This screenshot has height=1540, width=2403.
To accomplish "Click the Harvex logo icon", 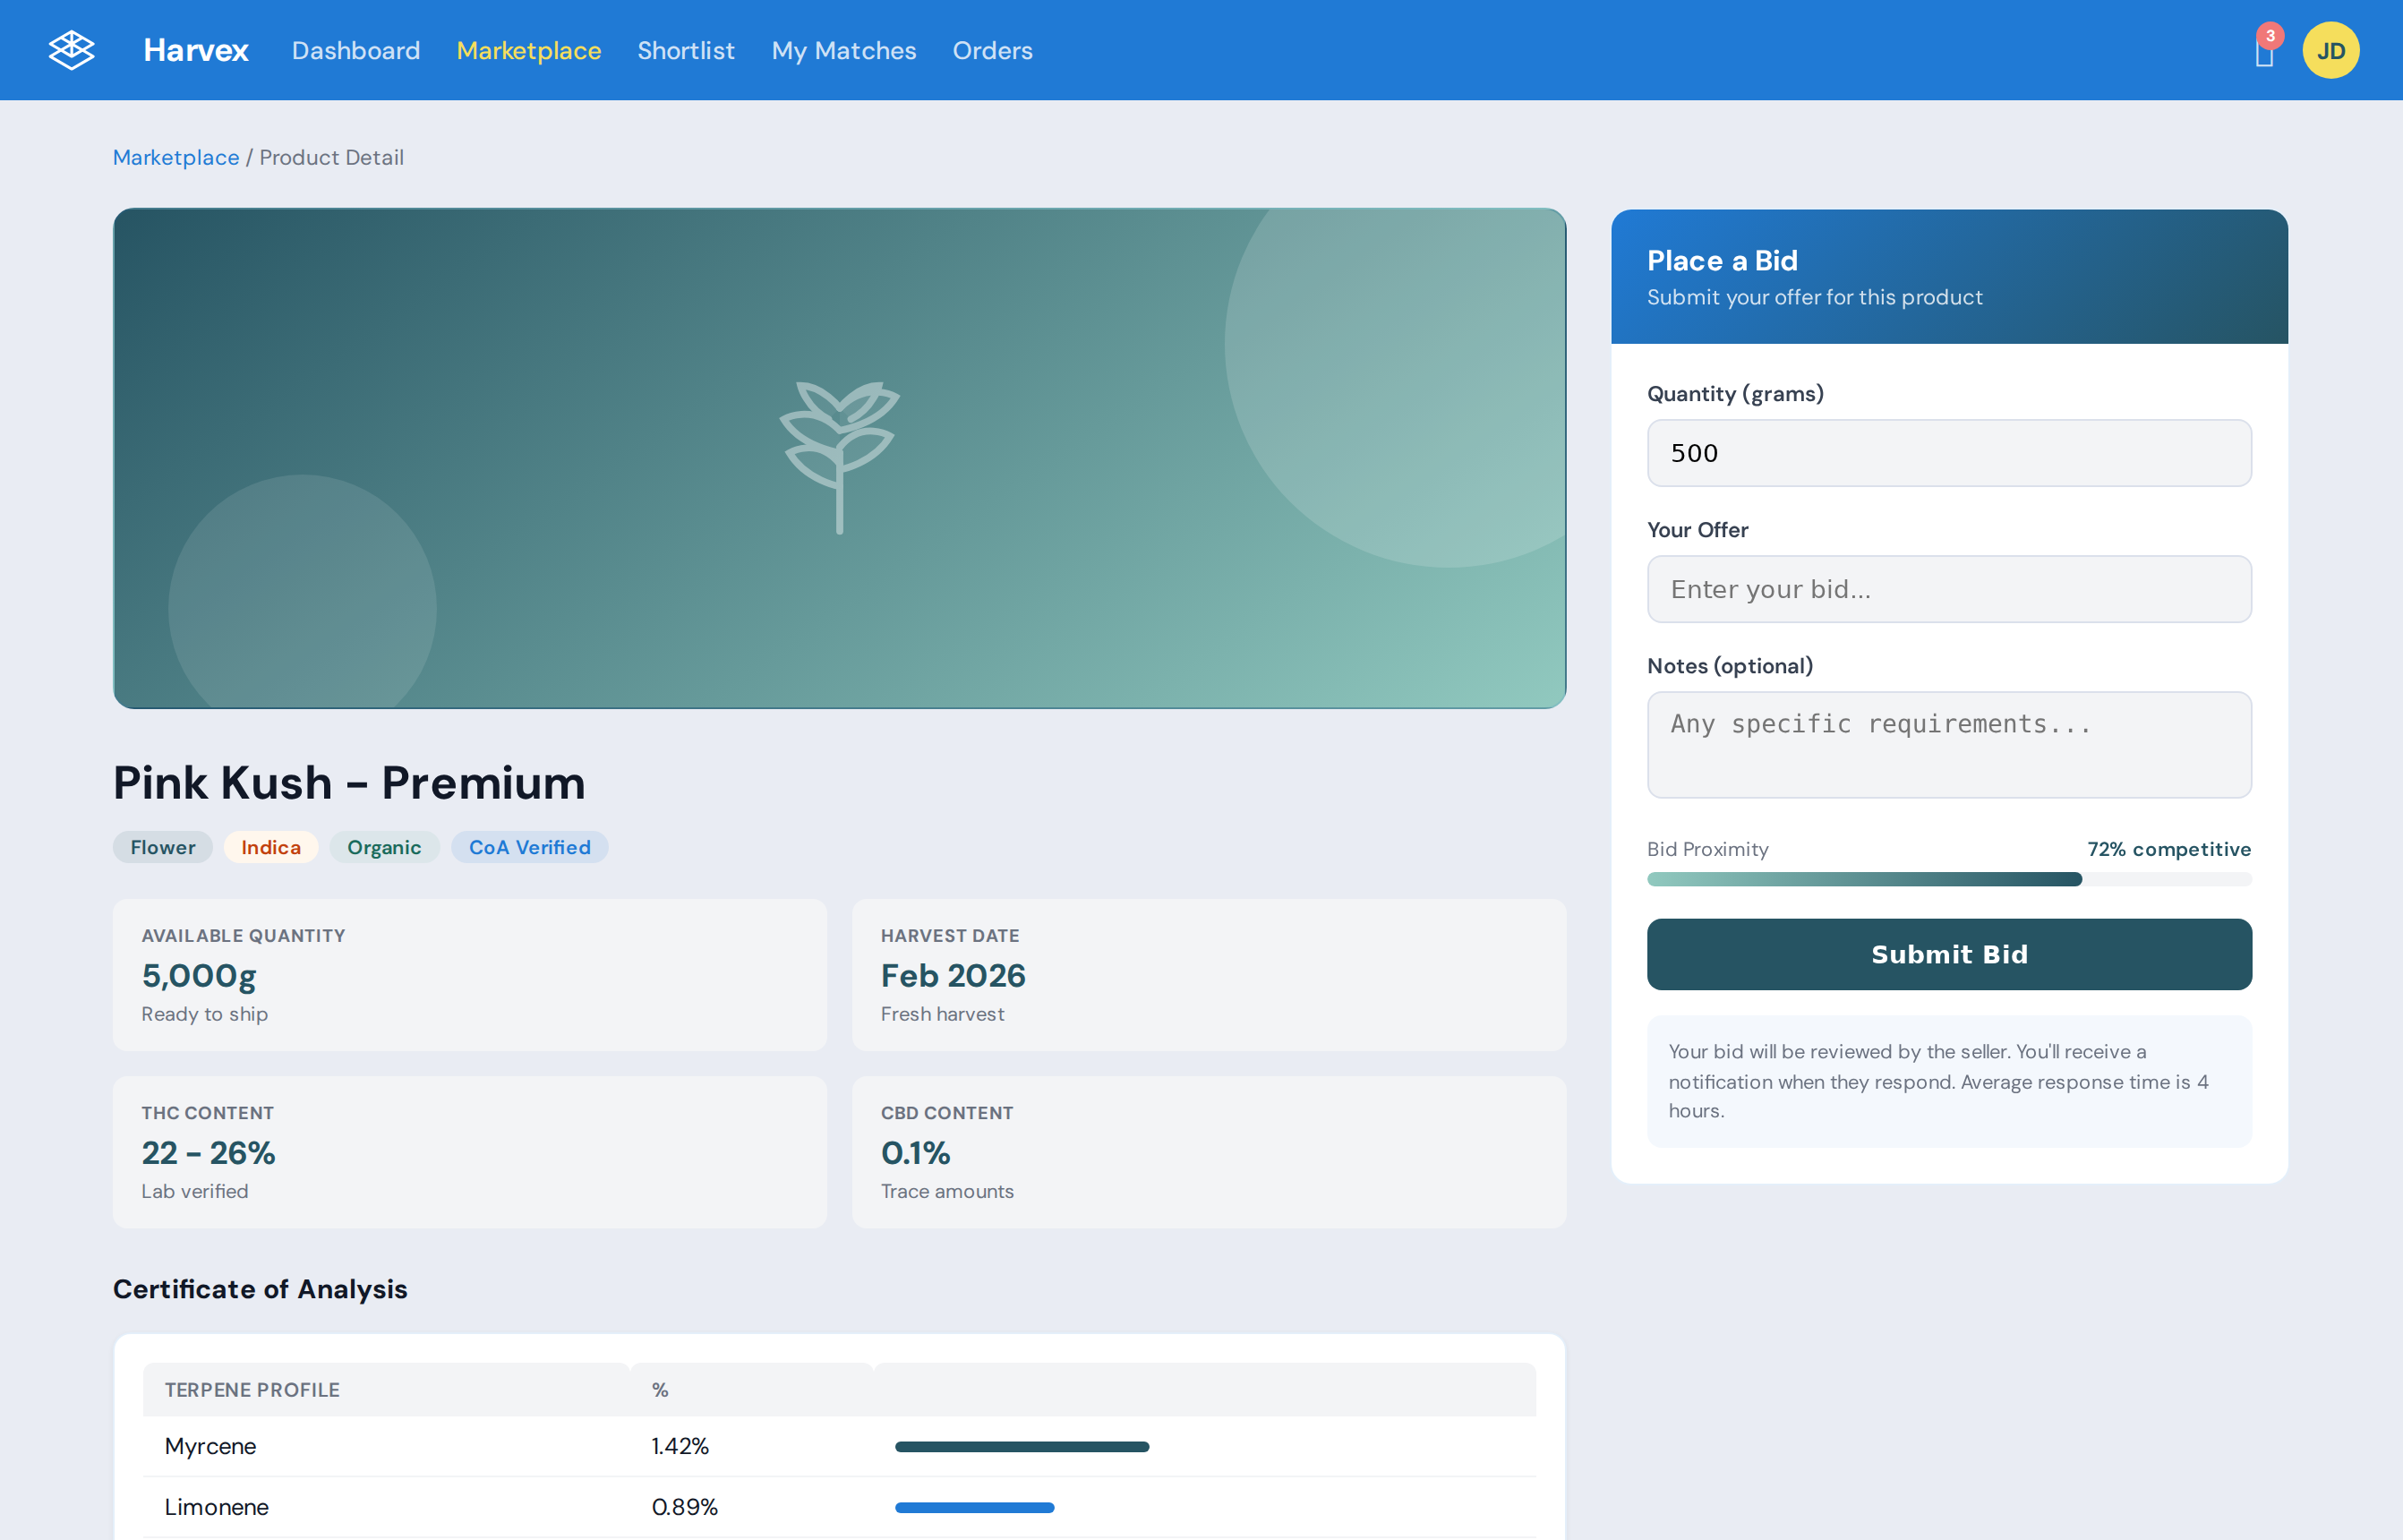I will 71,49.
